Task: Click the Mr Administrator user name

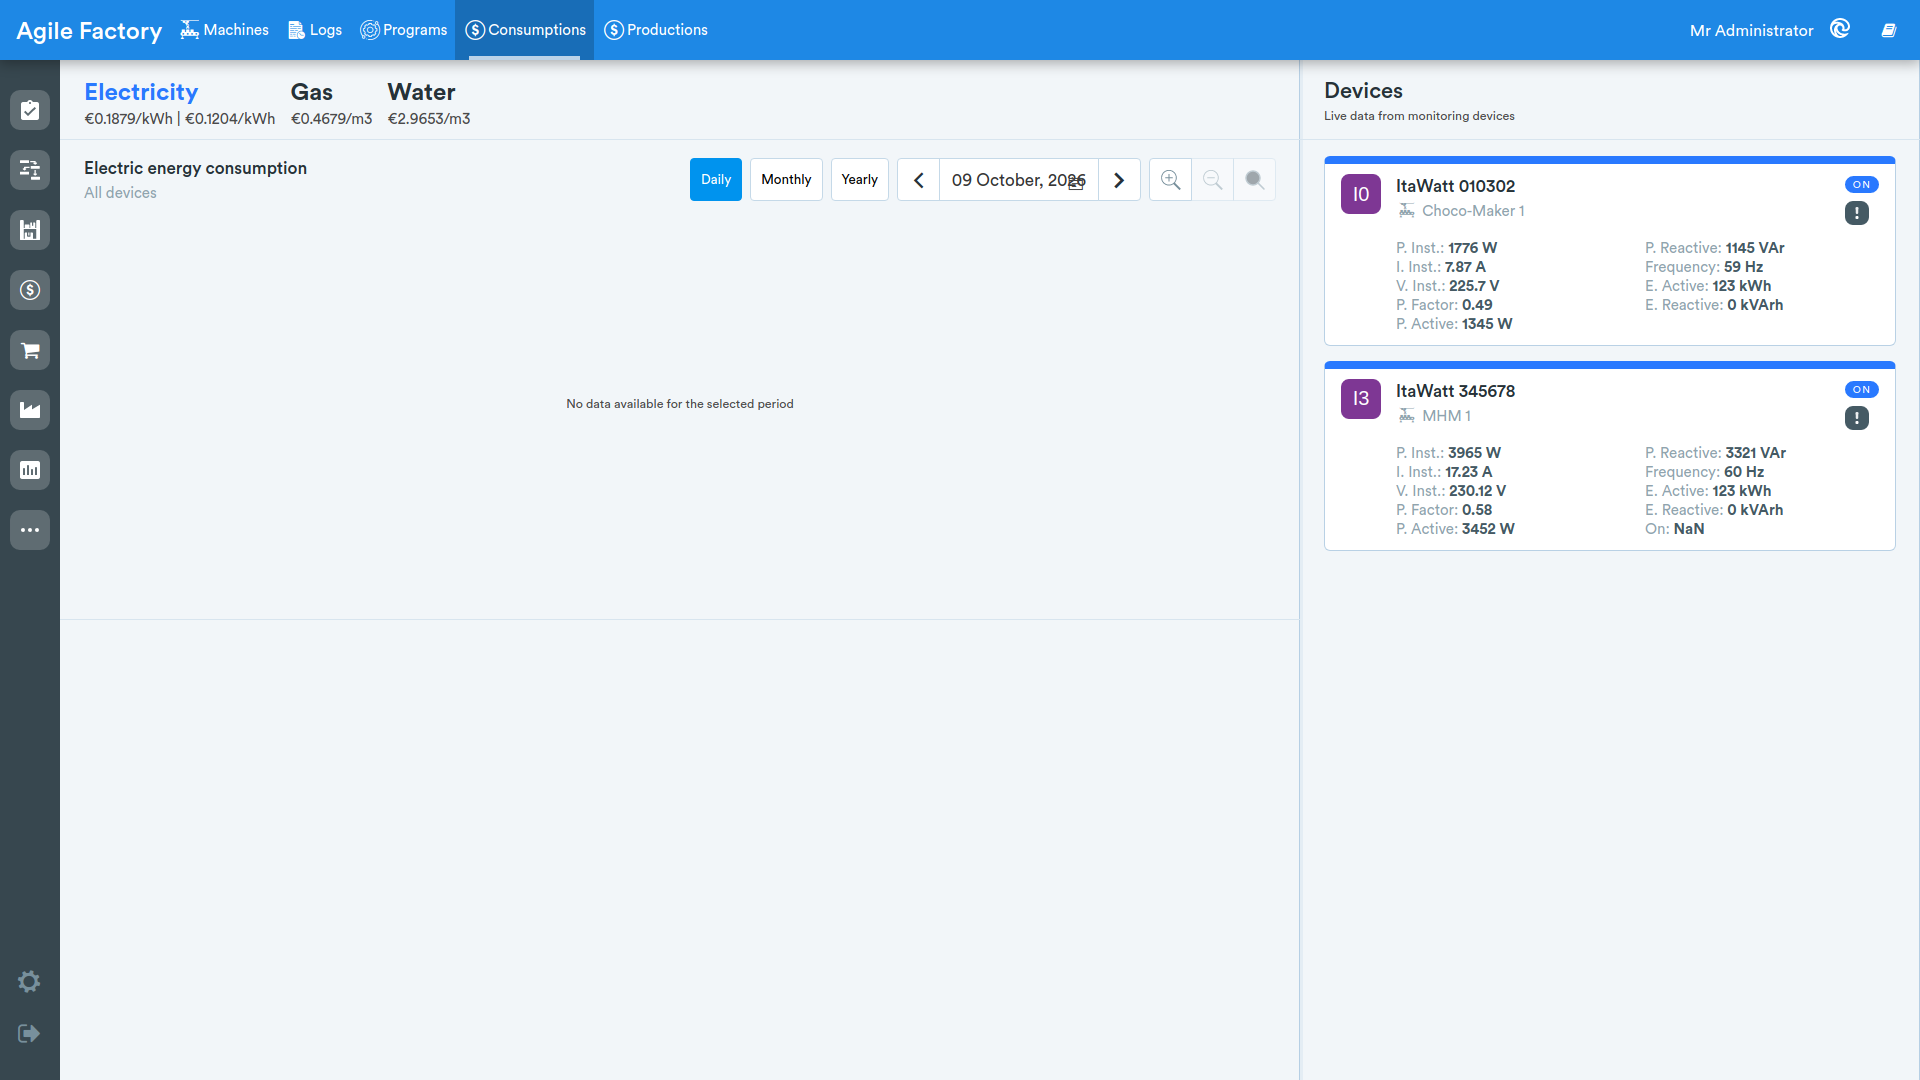Action: (1751, 31)
